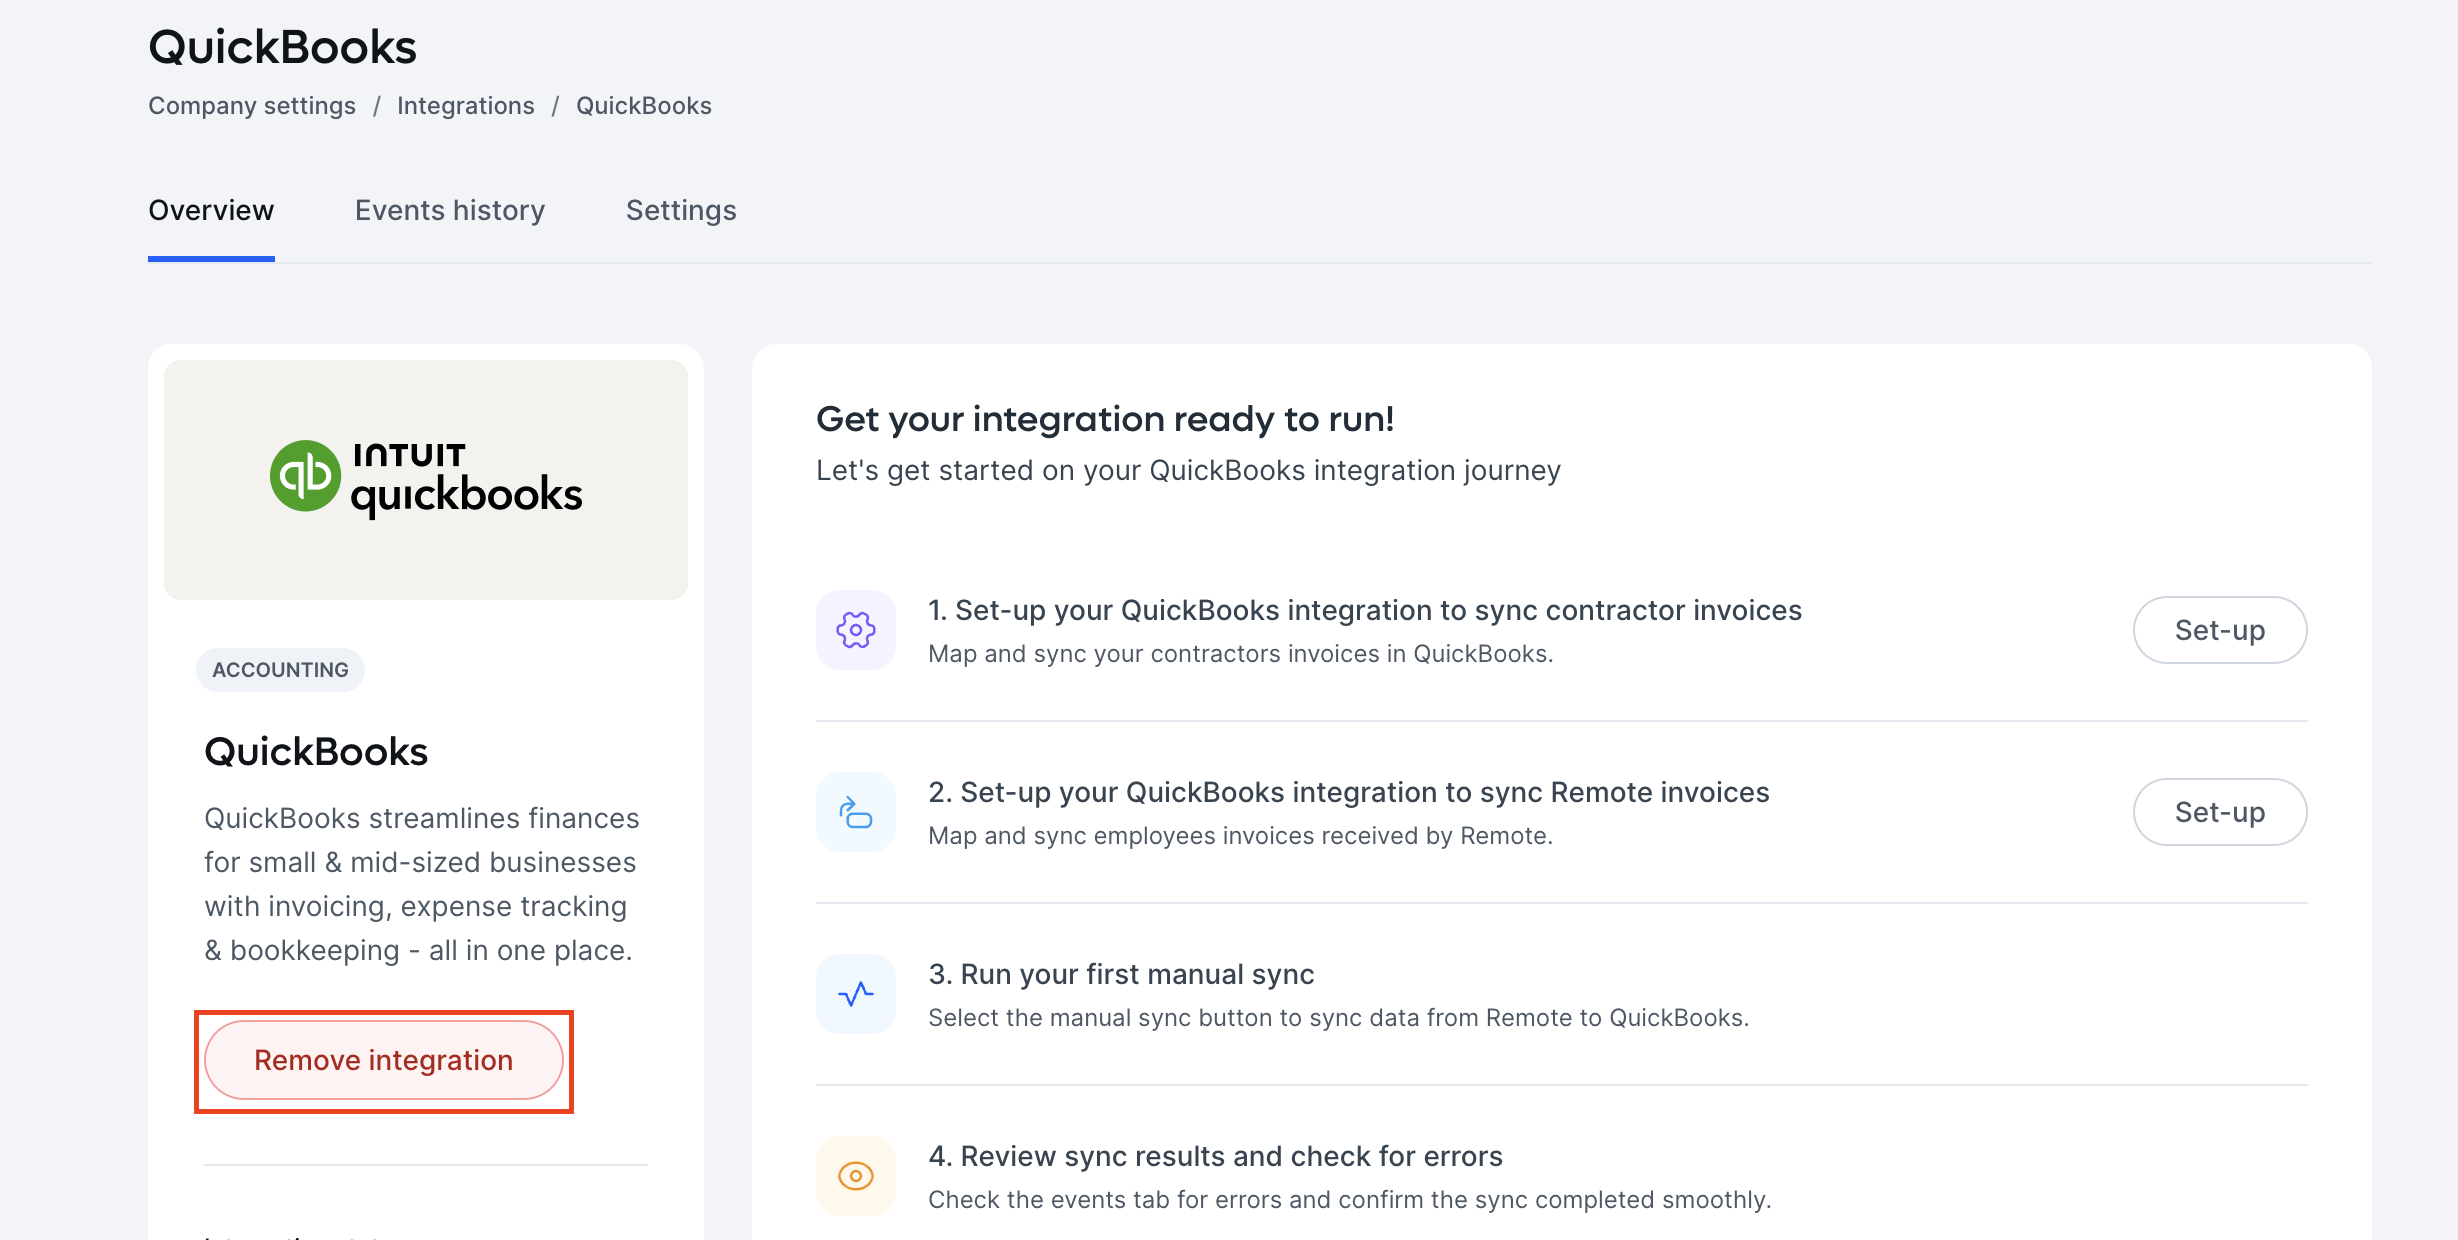
Task: Click 'Select the manual sync button' description
Action: coord(1339,1018)
